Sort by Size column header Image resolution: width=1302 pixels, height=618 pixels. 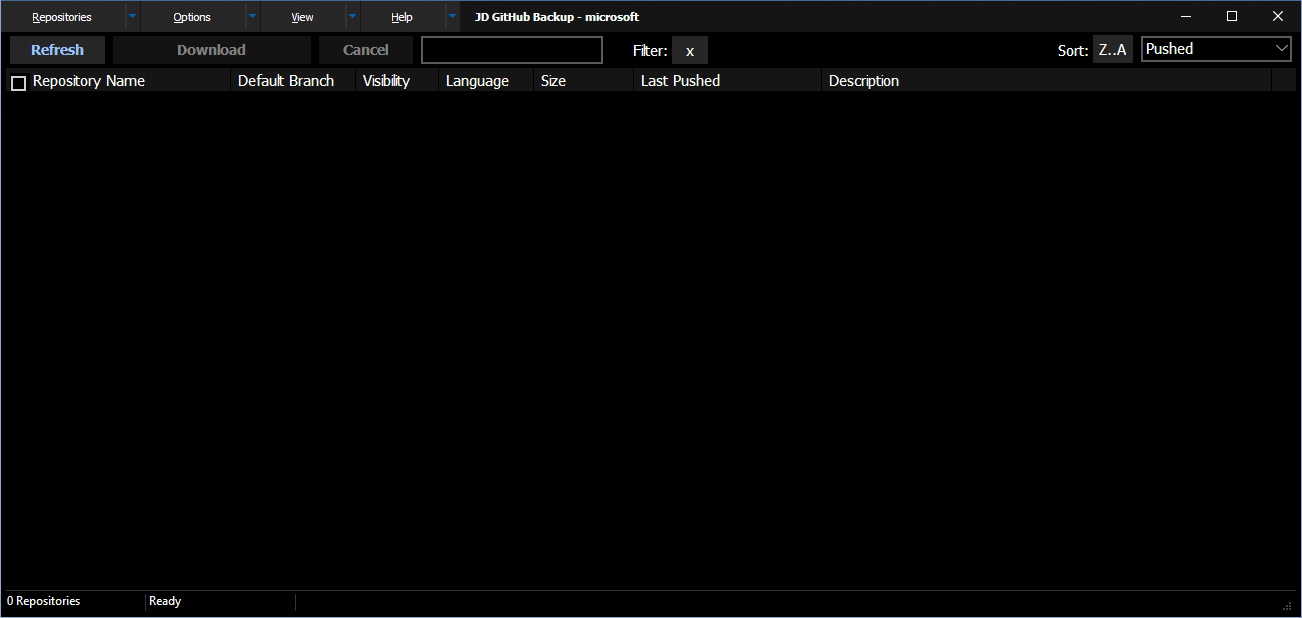pos(583,81)
